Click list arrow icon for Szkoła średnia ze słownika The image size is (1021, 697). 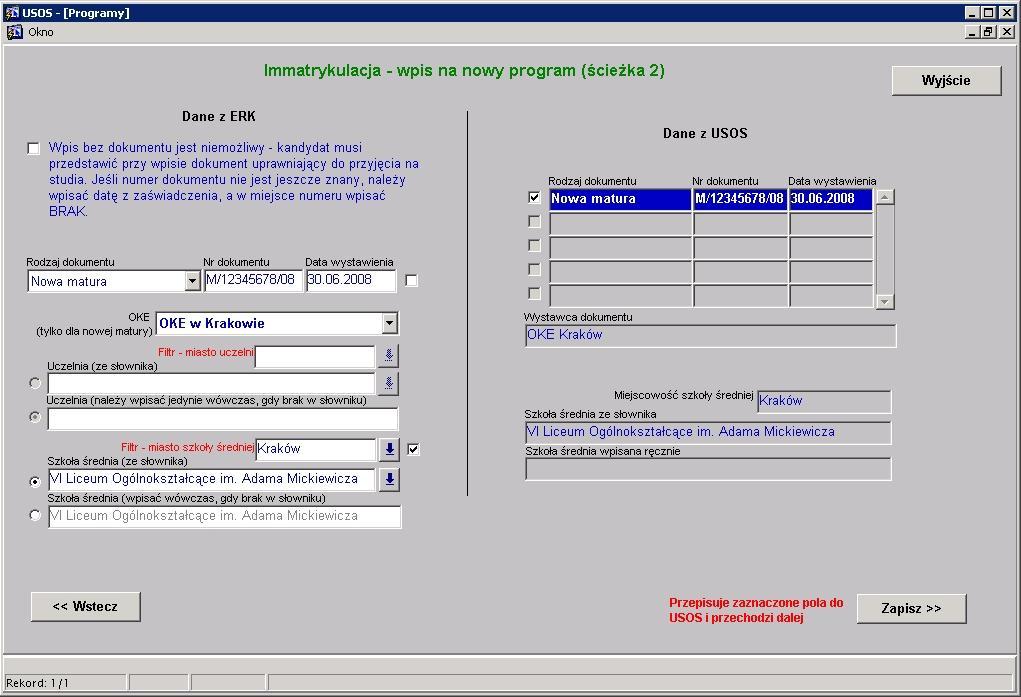pos(389,480)
